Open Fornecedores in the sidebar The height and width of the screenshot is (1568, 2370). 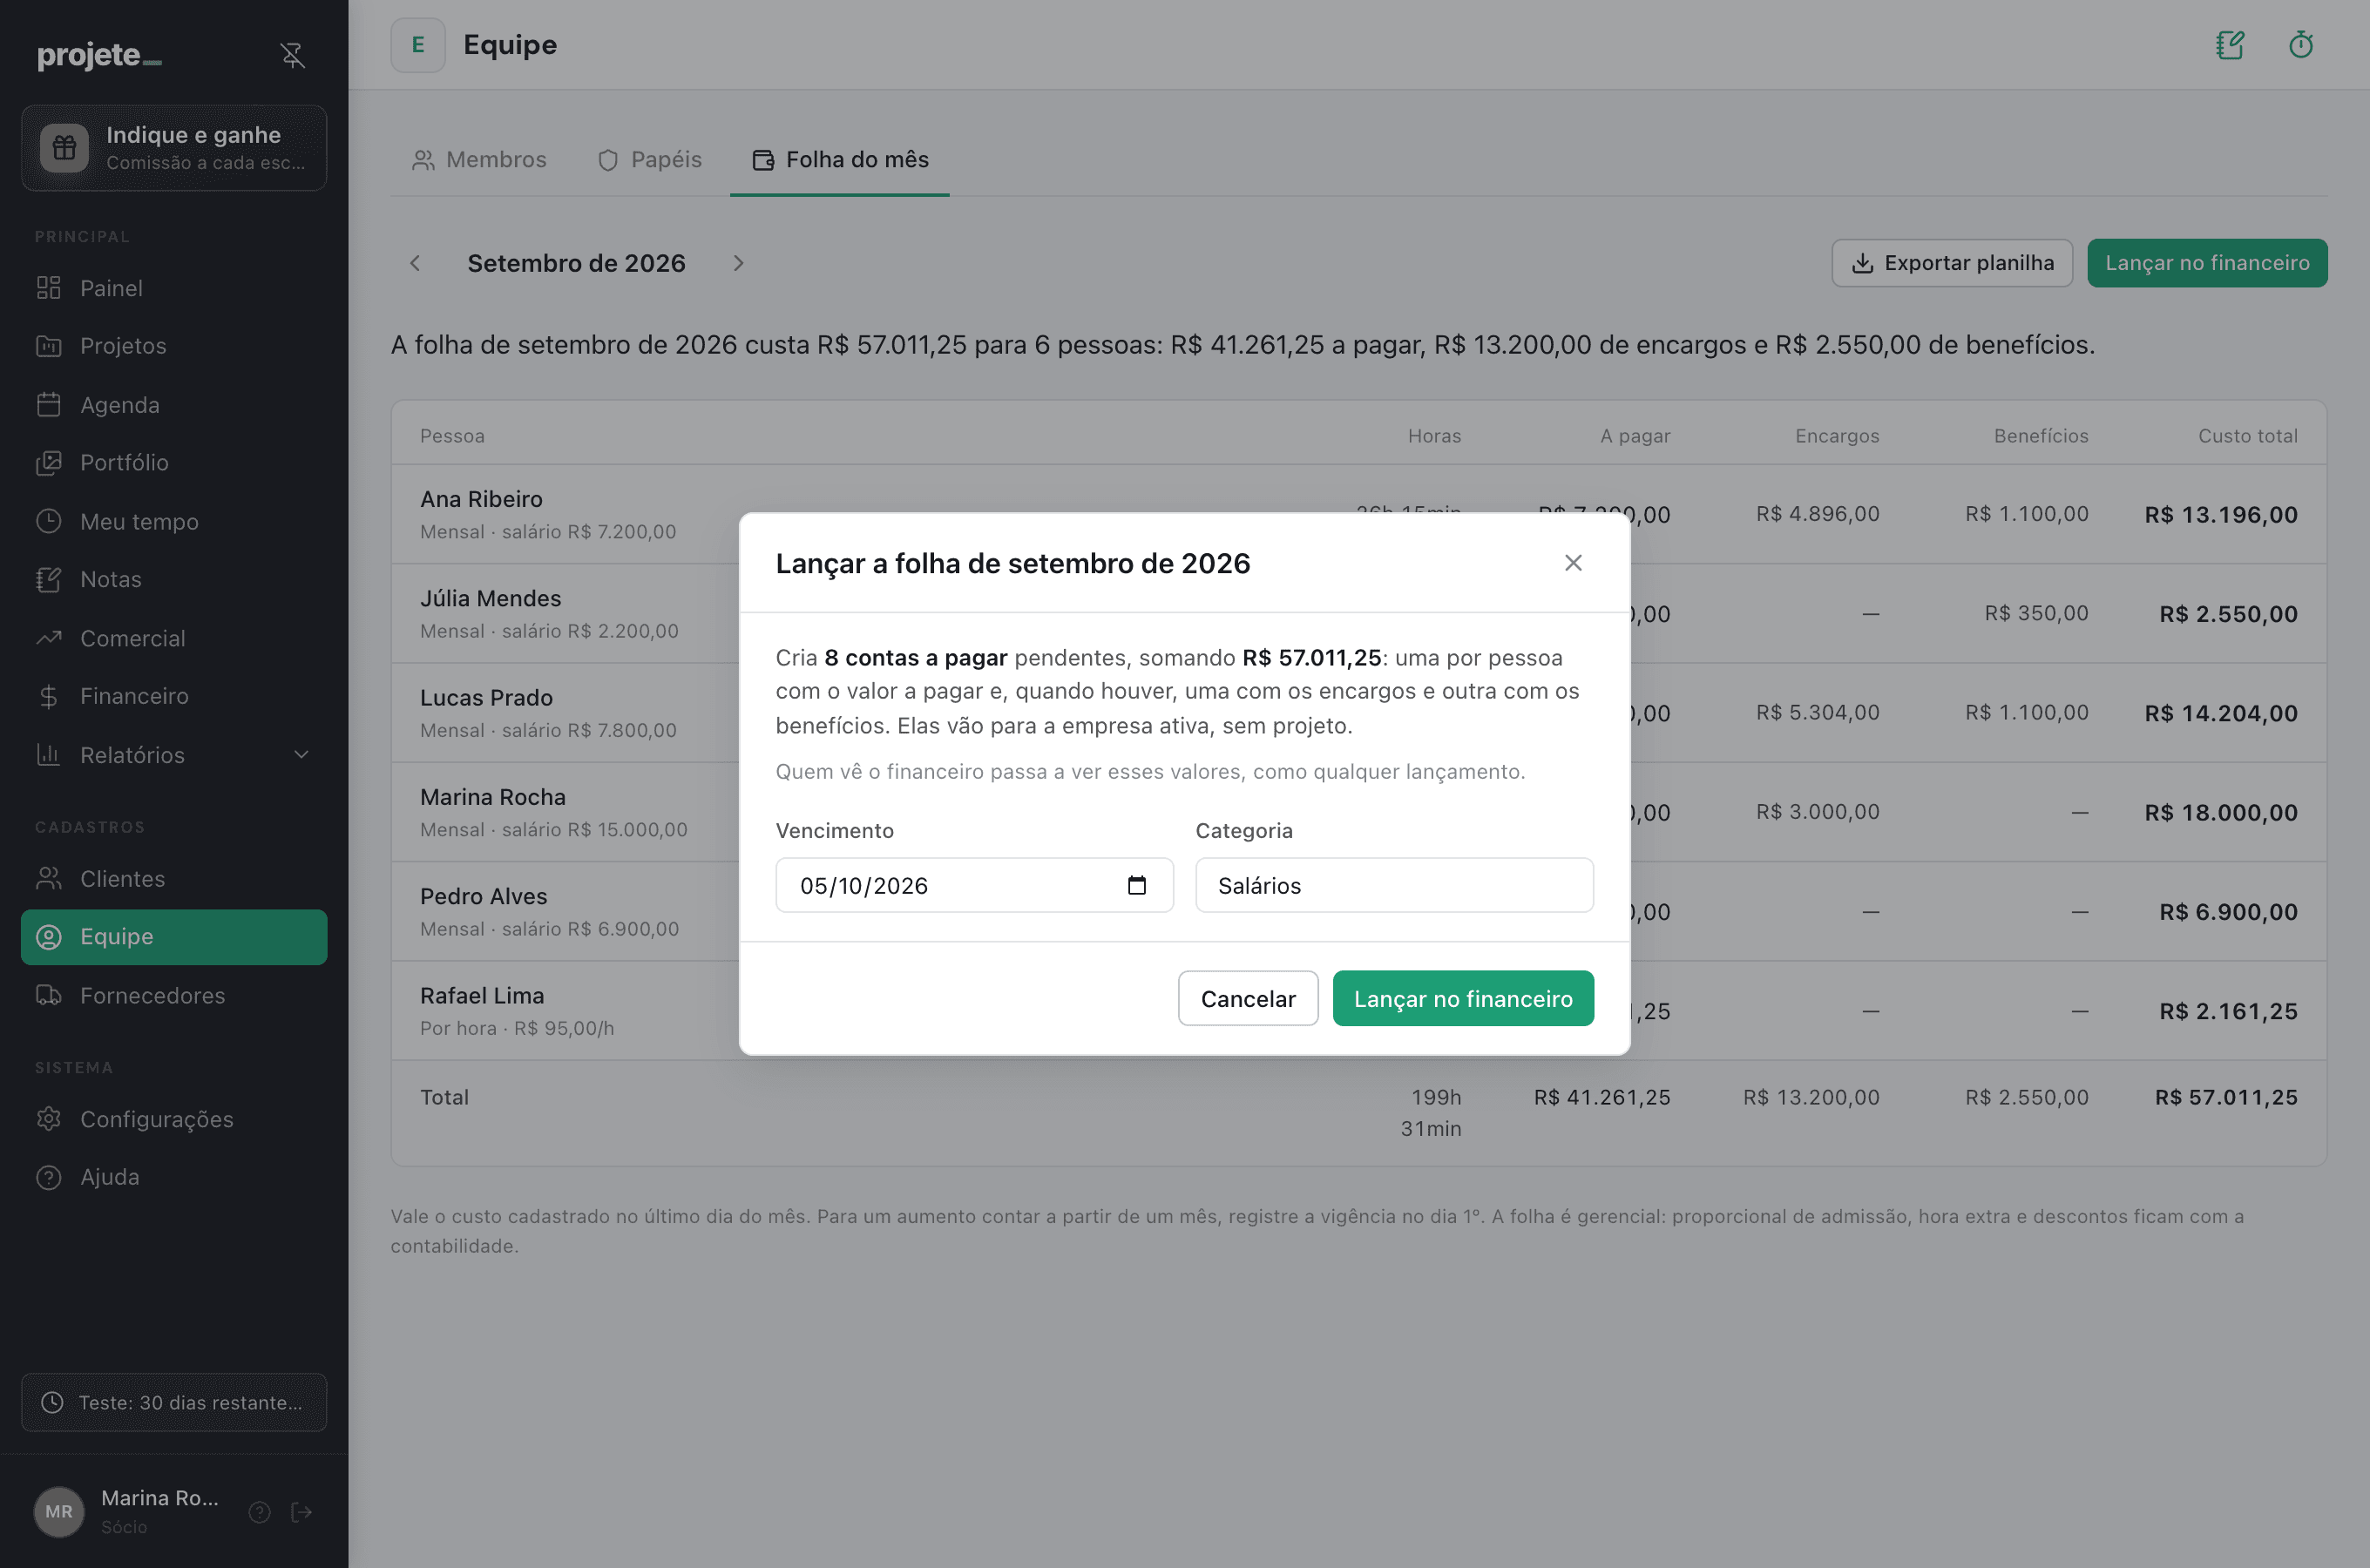click(x=174, y=996)
